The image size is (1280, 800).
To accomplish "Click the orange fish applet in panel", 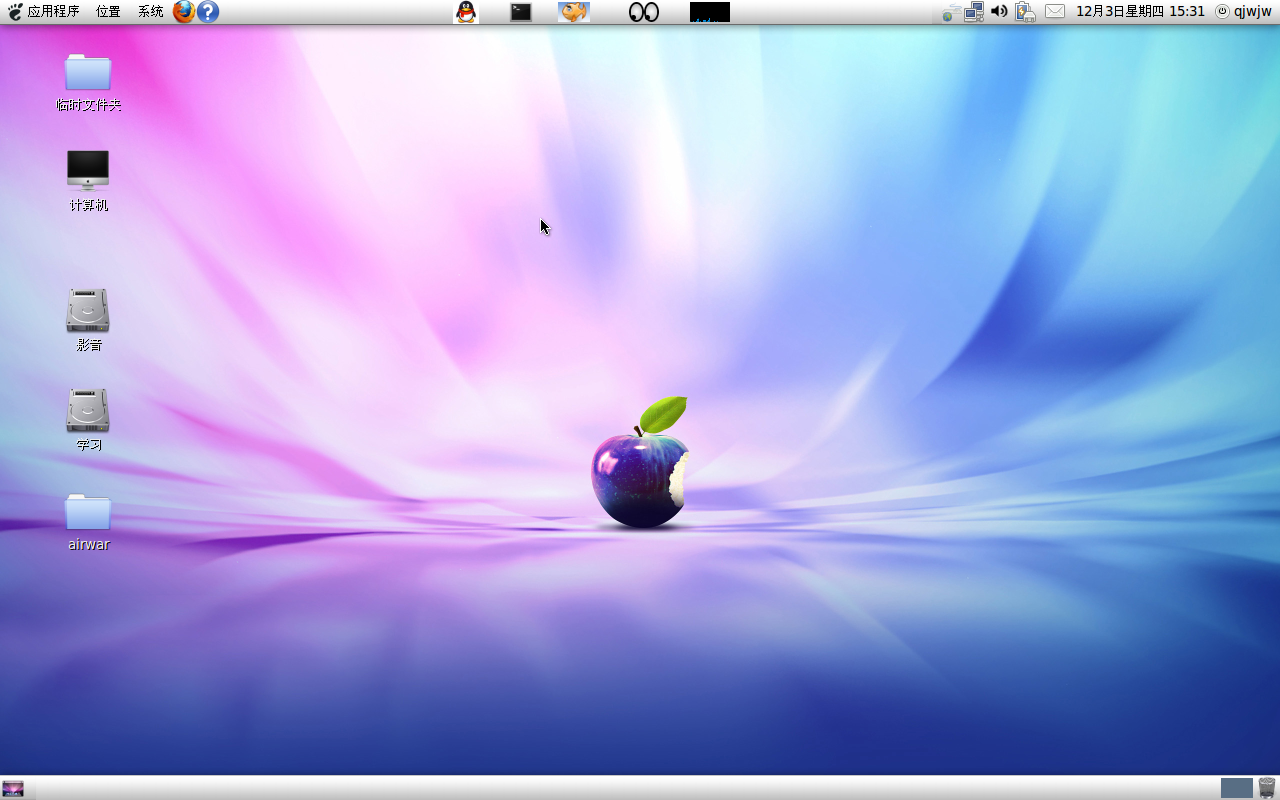I will [x=574, y=12].
